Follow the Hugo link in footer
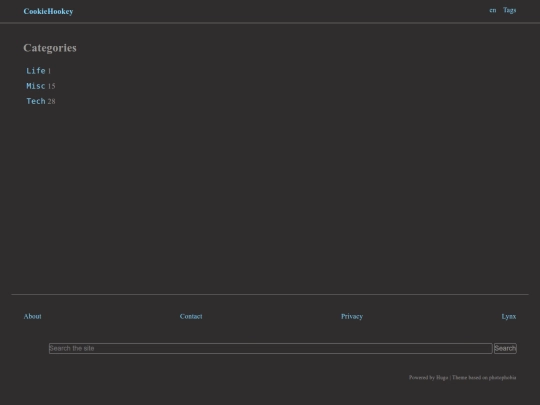 (x=442, y=377)
